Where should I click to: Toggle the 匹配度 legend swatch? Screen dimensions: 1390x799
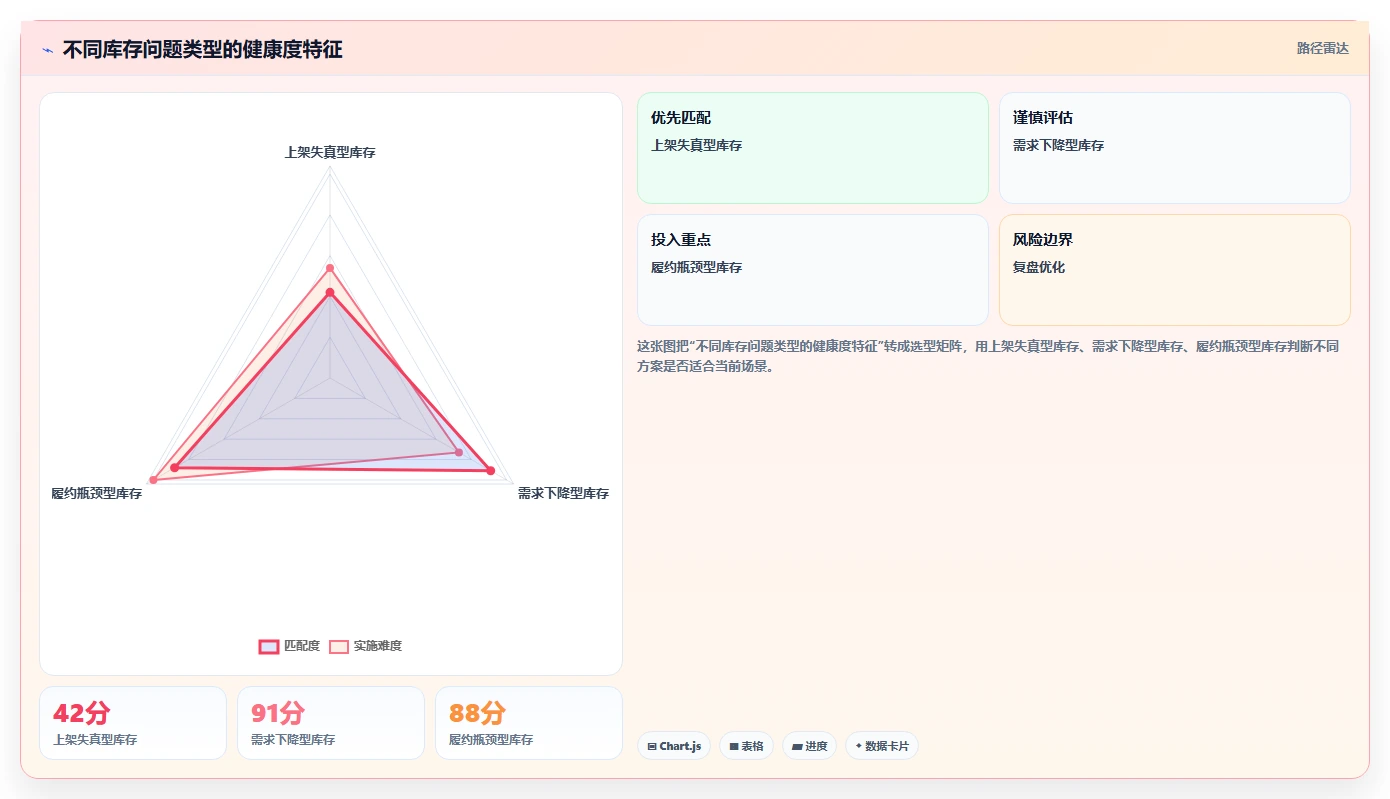(269, 646)
